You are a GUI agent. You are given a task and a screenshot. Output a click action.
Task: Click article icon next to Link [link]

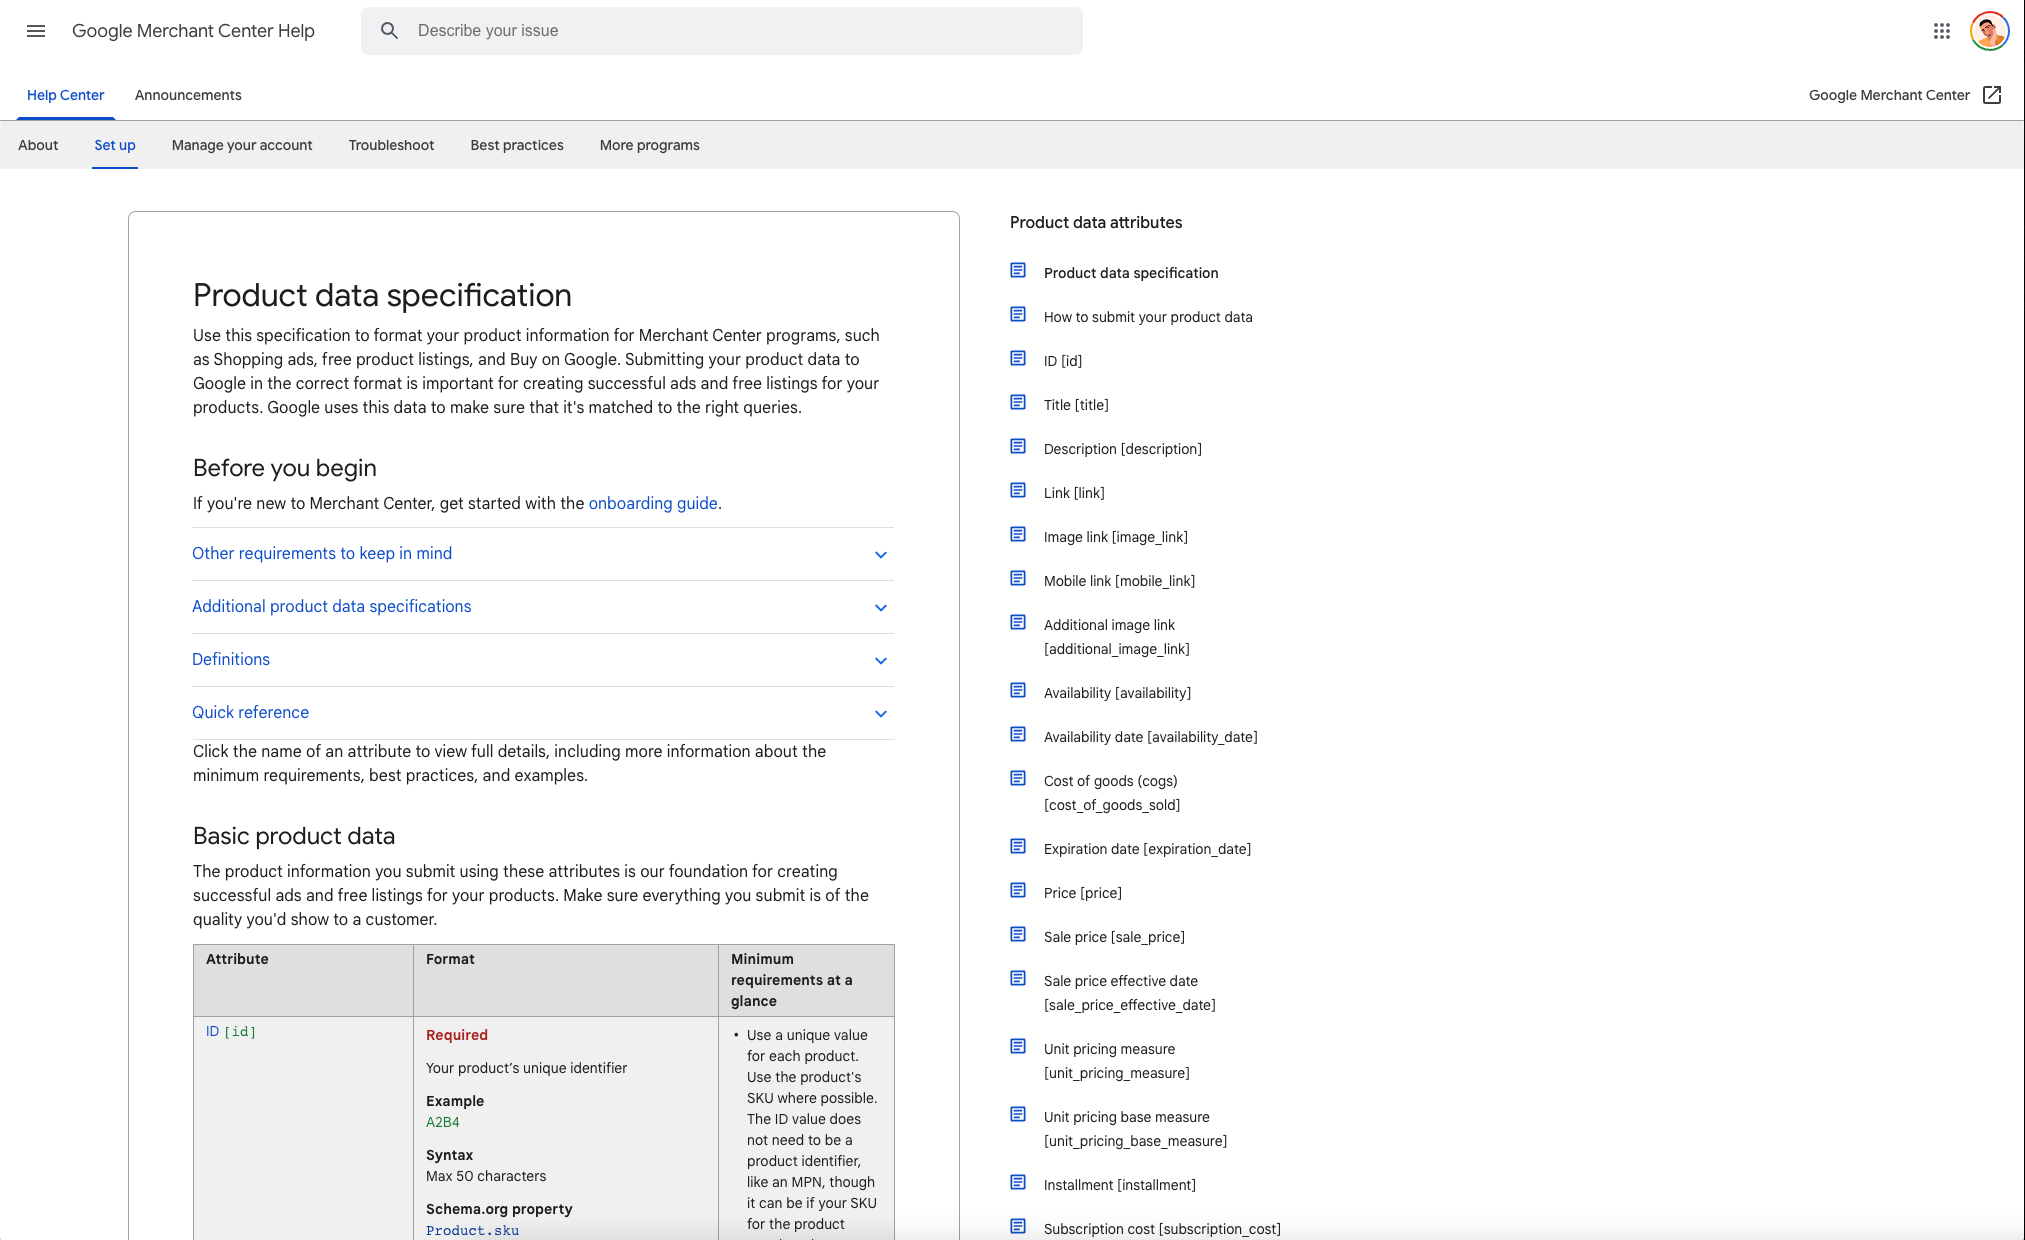click(1018, 491)
